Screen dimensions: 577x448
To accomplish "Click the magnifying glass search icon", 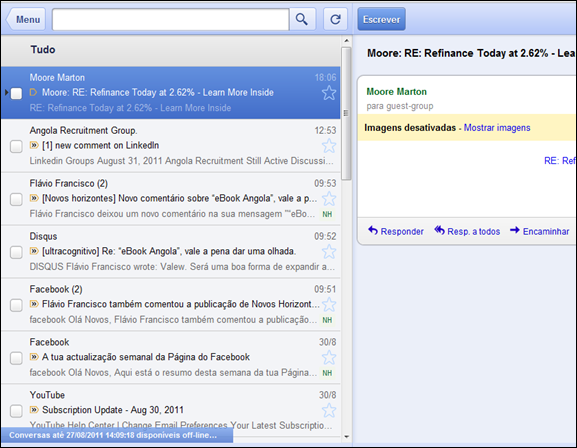I will pos(302,19).
